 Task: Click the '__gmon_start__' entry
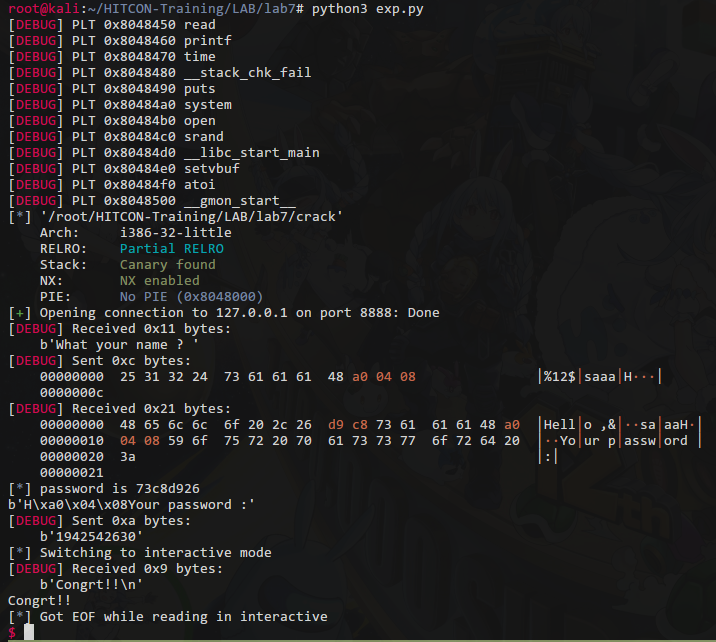click(240, 200)
